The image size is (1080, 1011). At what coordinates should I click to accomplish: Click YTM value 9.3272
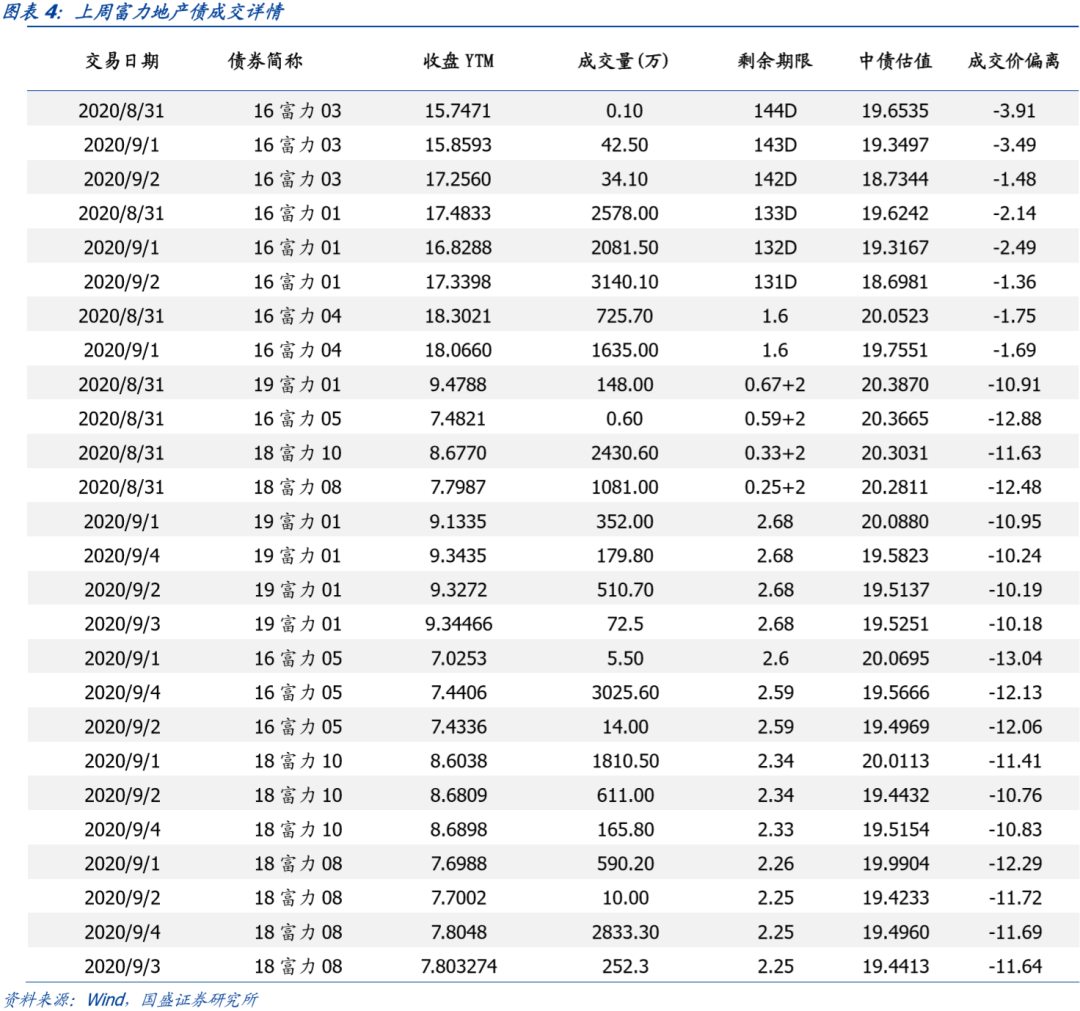tap(459, 590)
